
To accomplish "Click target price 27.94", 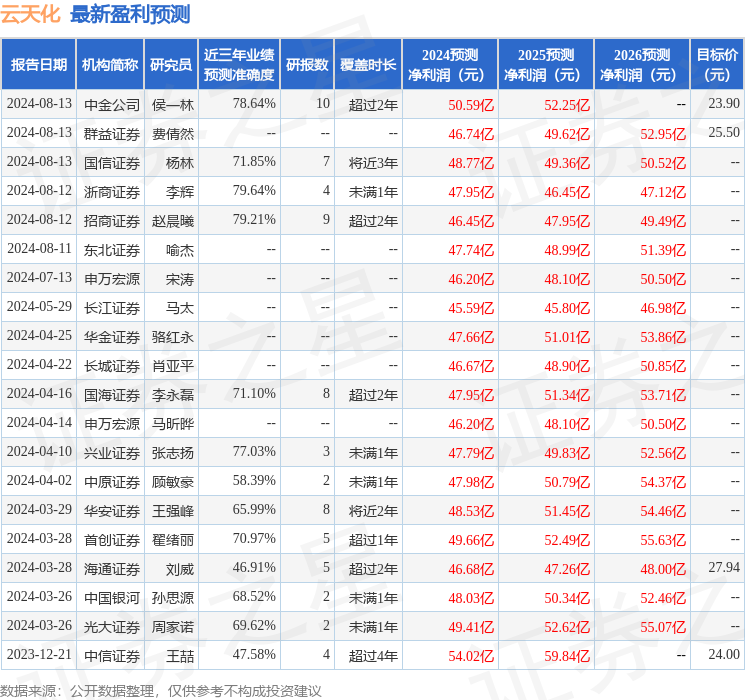I will (x=724, y=567).
